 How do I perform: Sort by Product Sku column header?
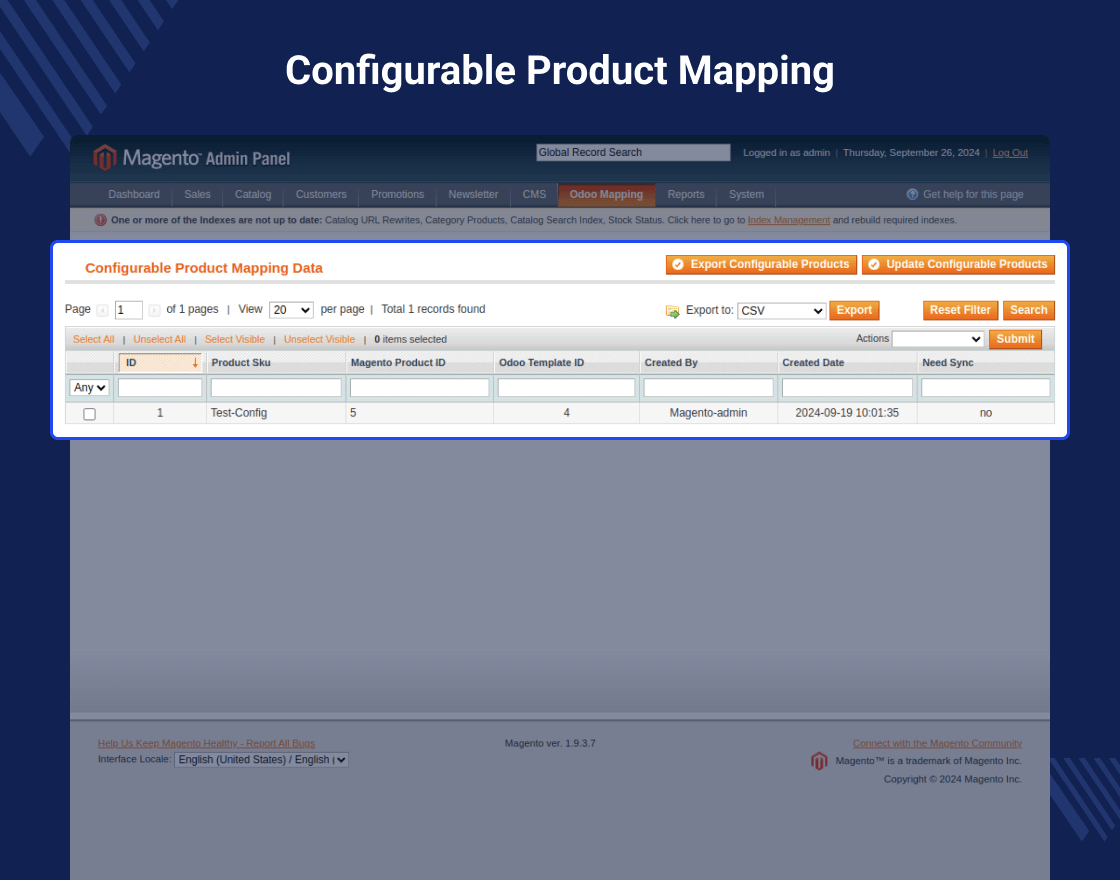coord(241,363)
